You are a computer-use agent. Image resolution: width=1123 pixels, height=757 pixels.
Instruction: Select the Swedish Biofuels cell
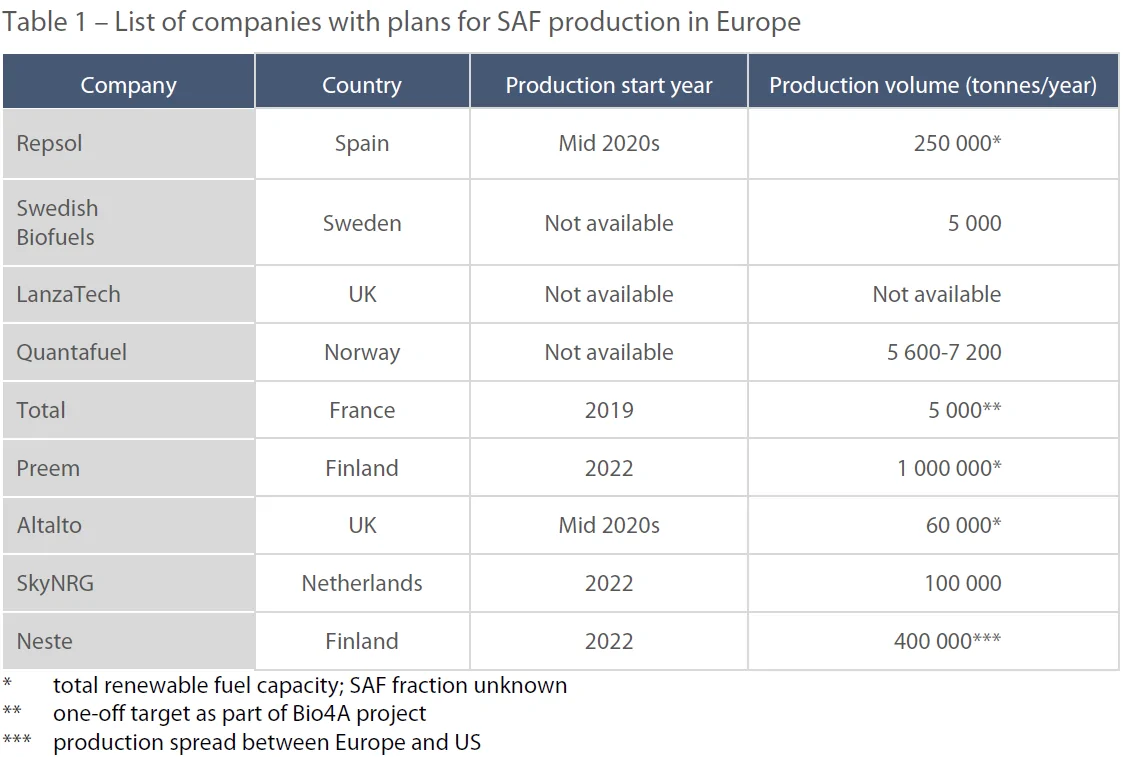pos(57,222)
